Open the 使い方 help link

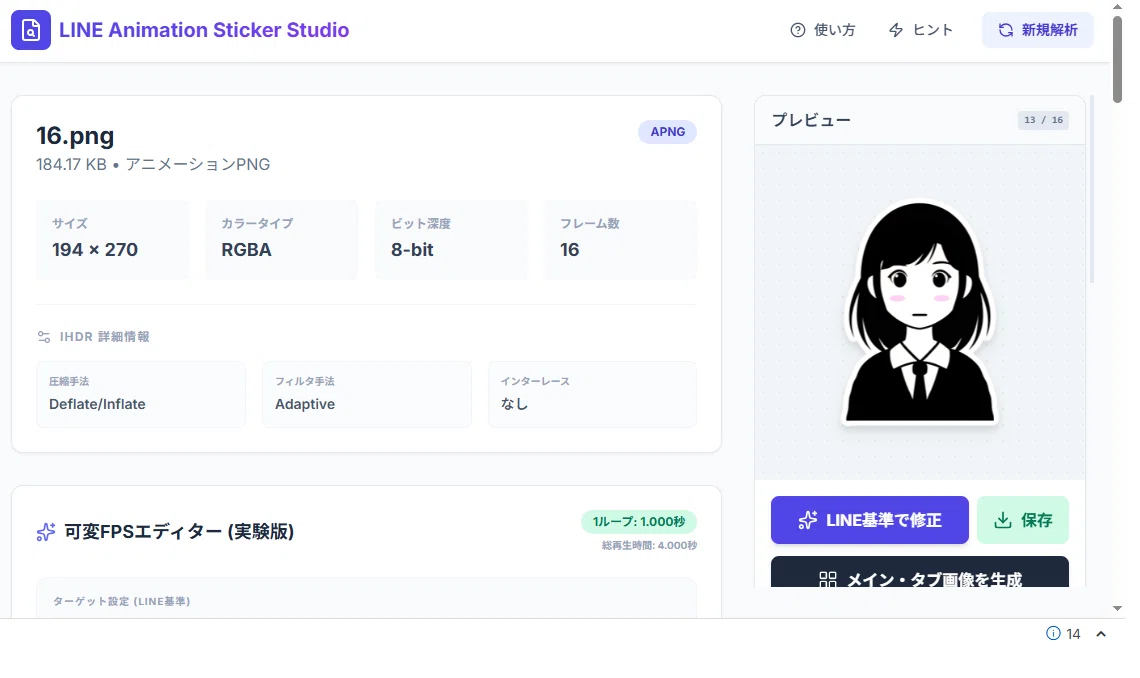tap(822, 30)
